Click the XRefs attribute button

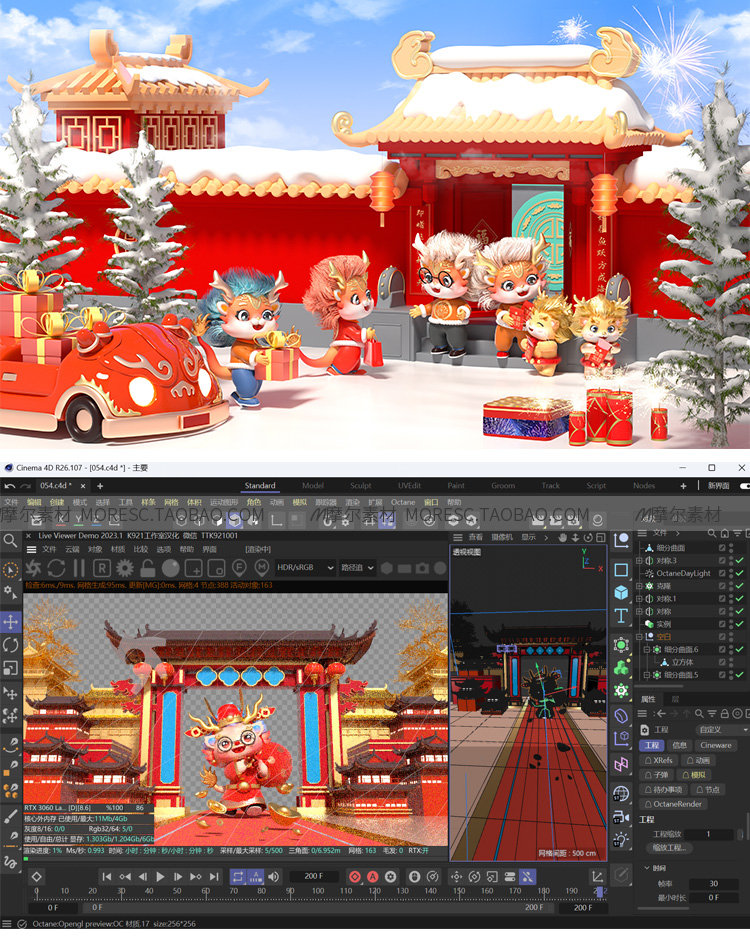659,761
